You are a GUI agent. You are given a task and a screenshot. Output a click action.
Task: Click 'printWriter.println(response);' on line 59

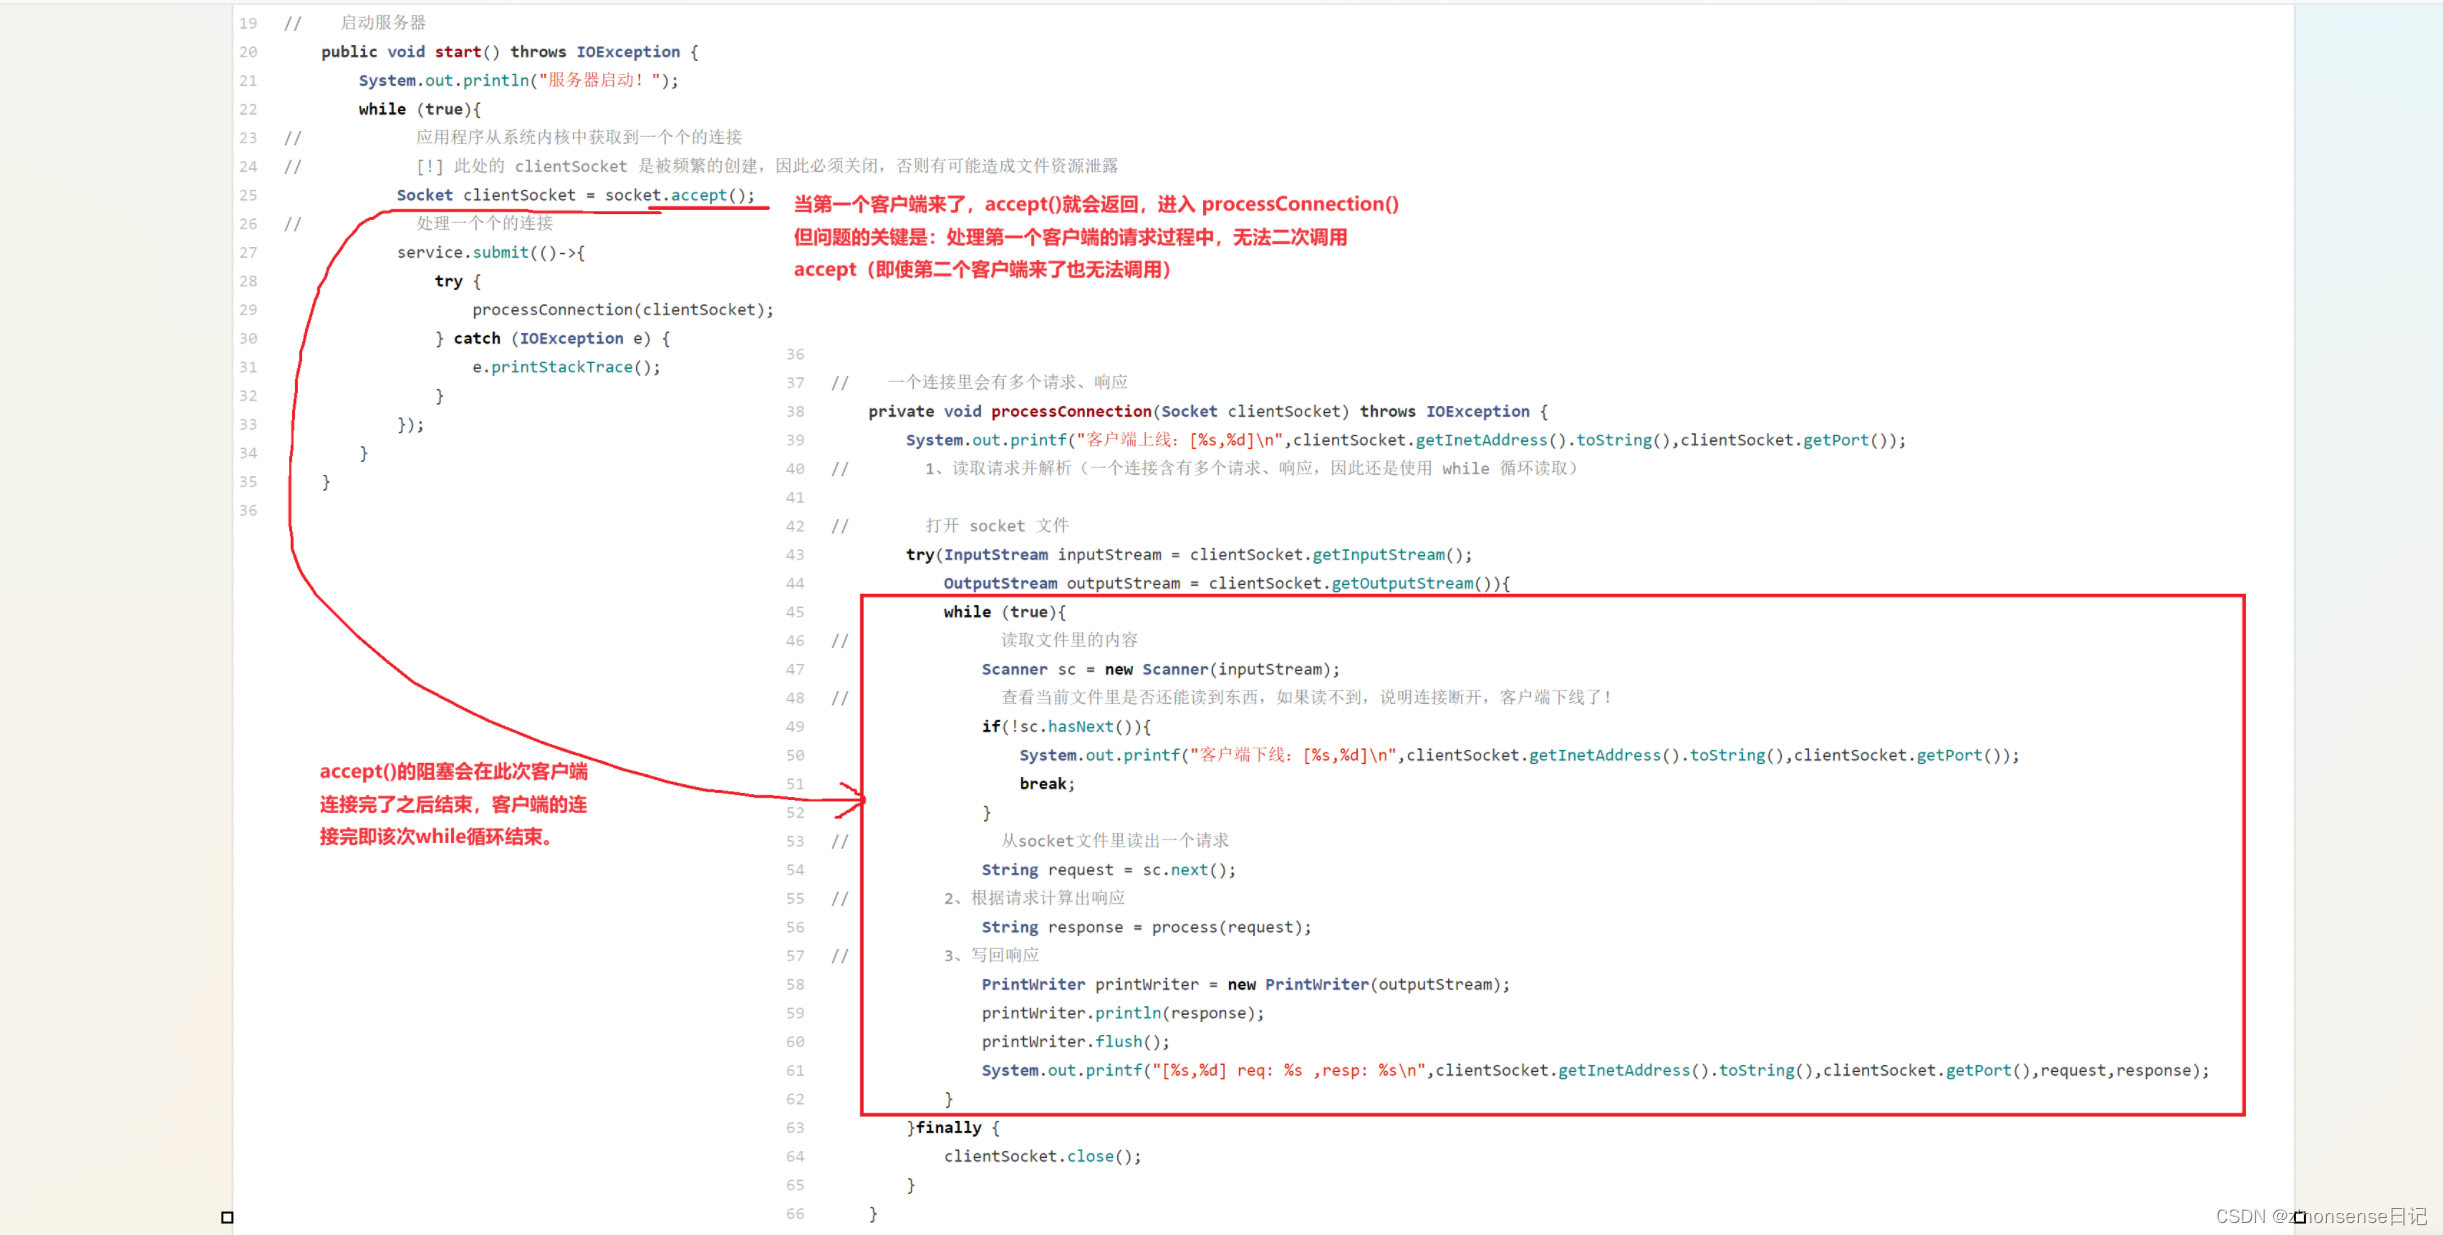(1123, 1013)
